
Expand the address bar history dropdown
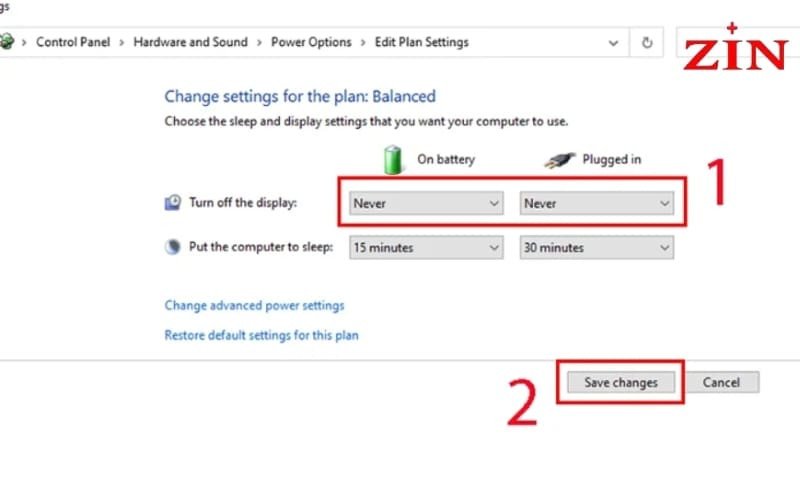(x=614, y=42)
